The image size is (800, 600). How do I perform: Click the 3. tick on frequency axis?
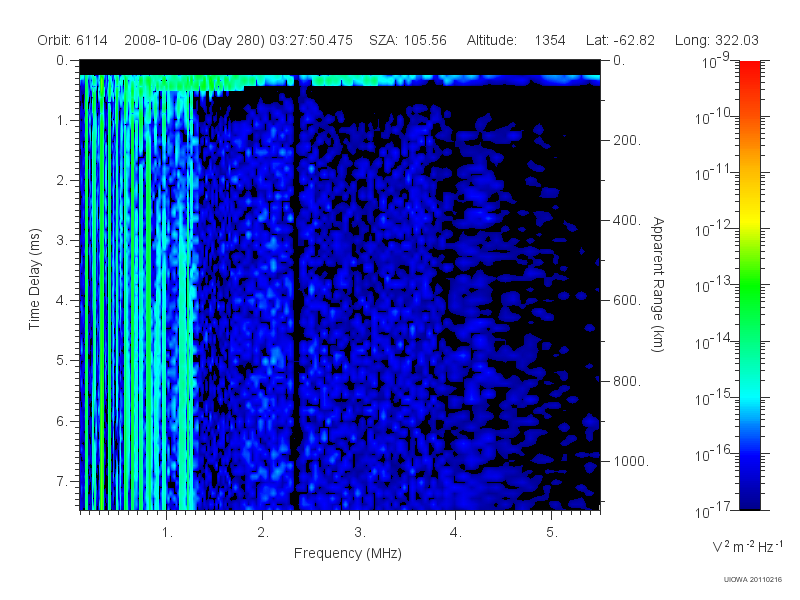coord(360,533)
